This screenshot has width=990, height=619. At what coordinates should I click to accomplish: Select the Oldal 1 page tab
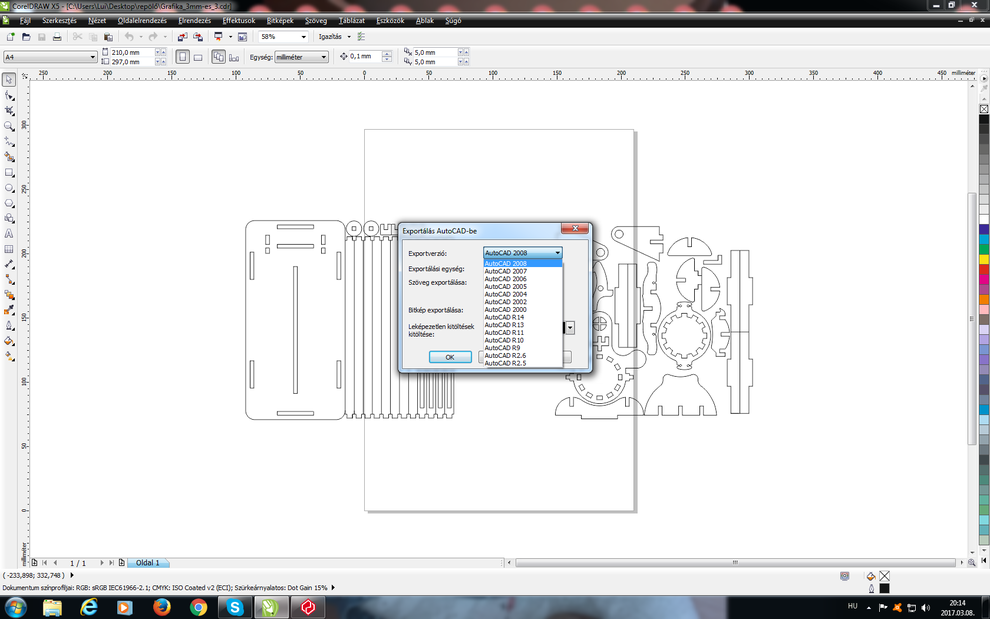pyautogui.click(x=148, y=563)
